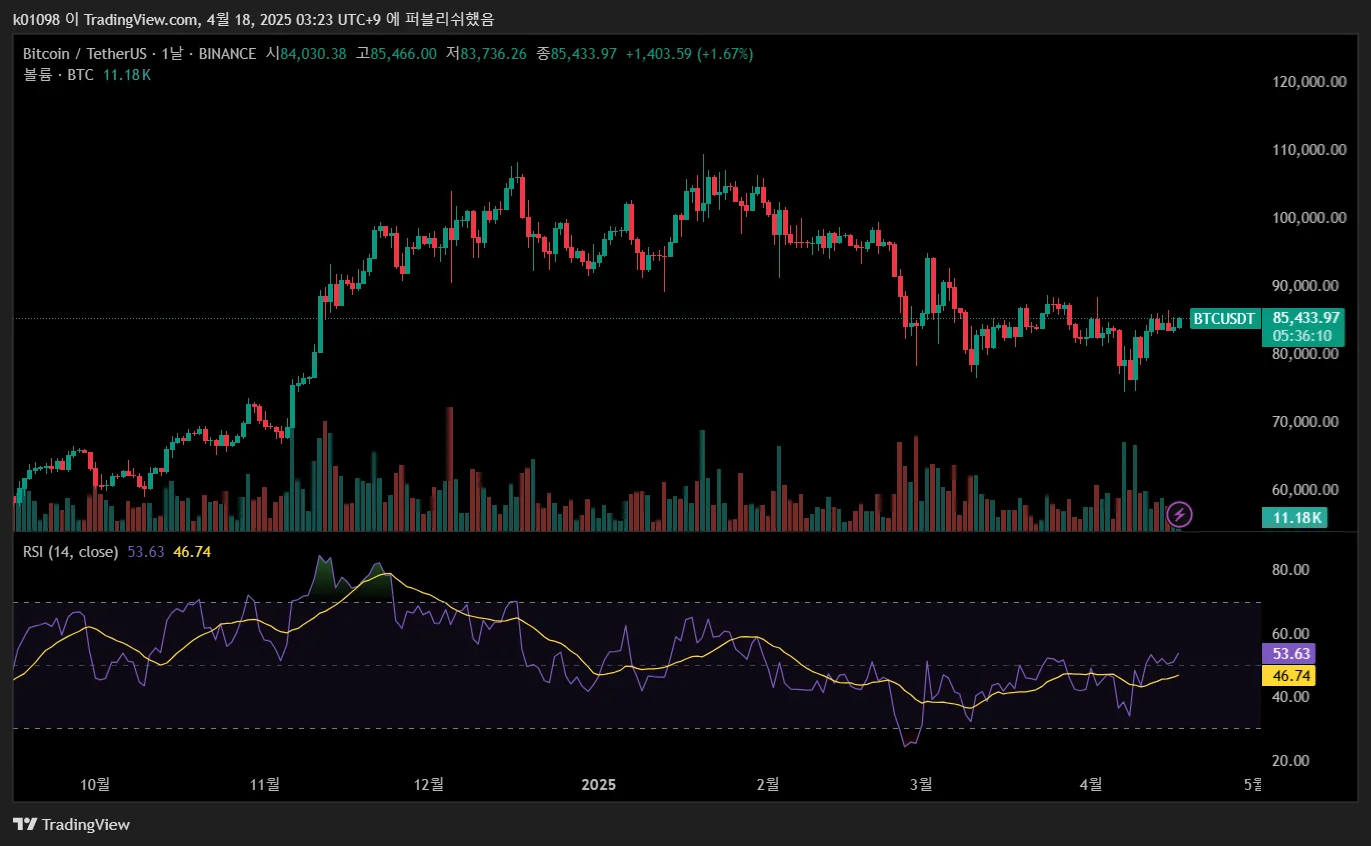Screen dimensions: 1371x846
Task: Click the 70,000.00 price axis label
Action: click(1305, 422)
